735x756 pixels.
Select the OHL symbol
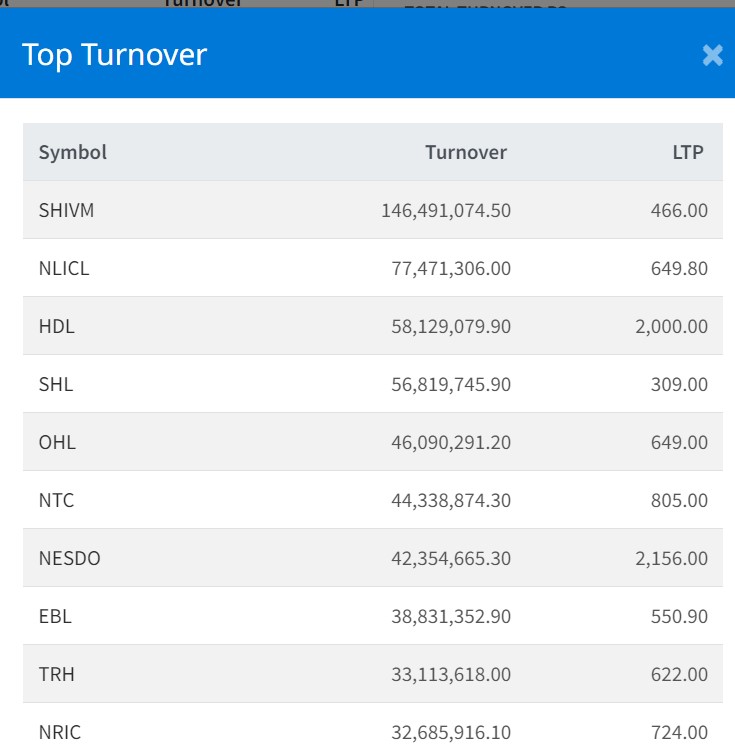click(x=57, y=442)
